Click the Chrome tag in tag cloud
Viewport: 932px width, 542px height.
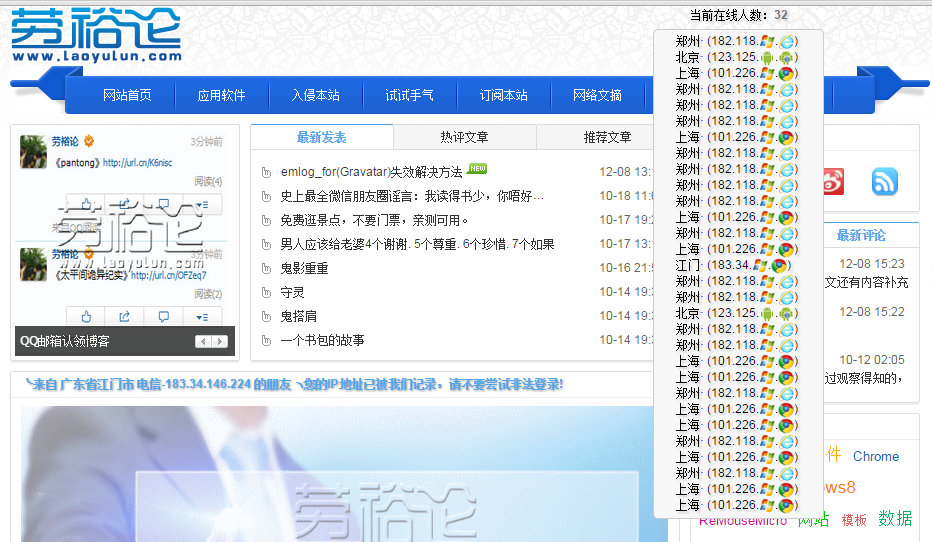click(875, 456)
